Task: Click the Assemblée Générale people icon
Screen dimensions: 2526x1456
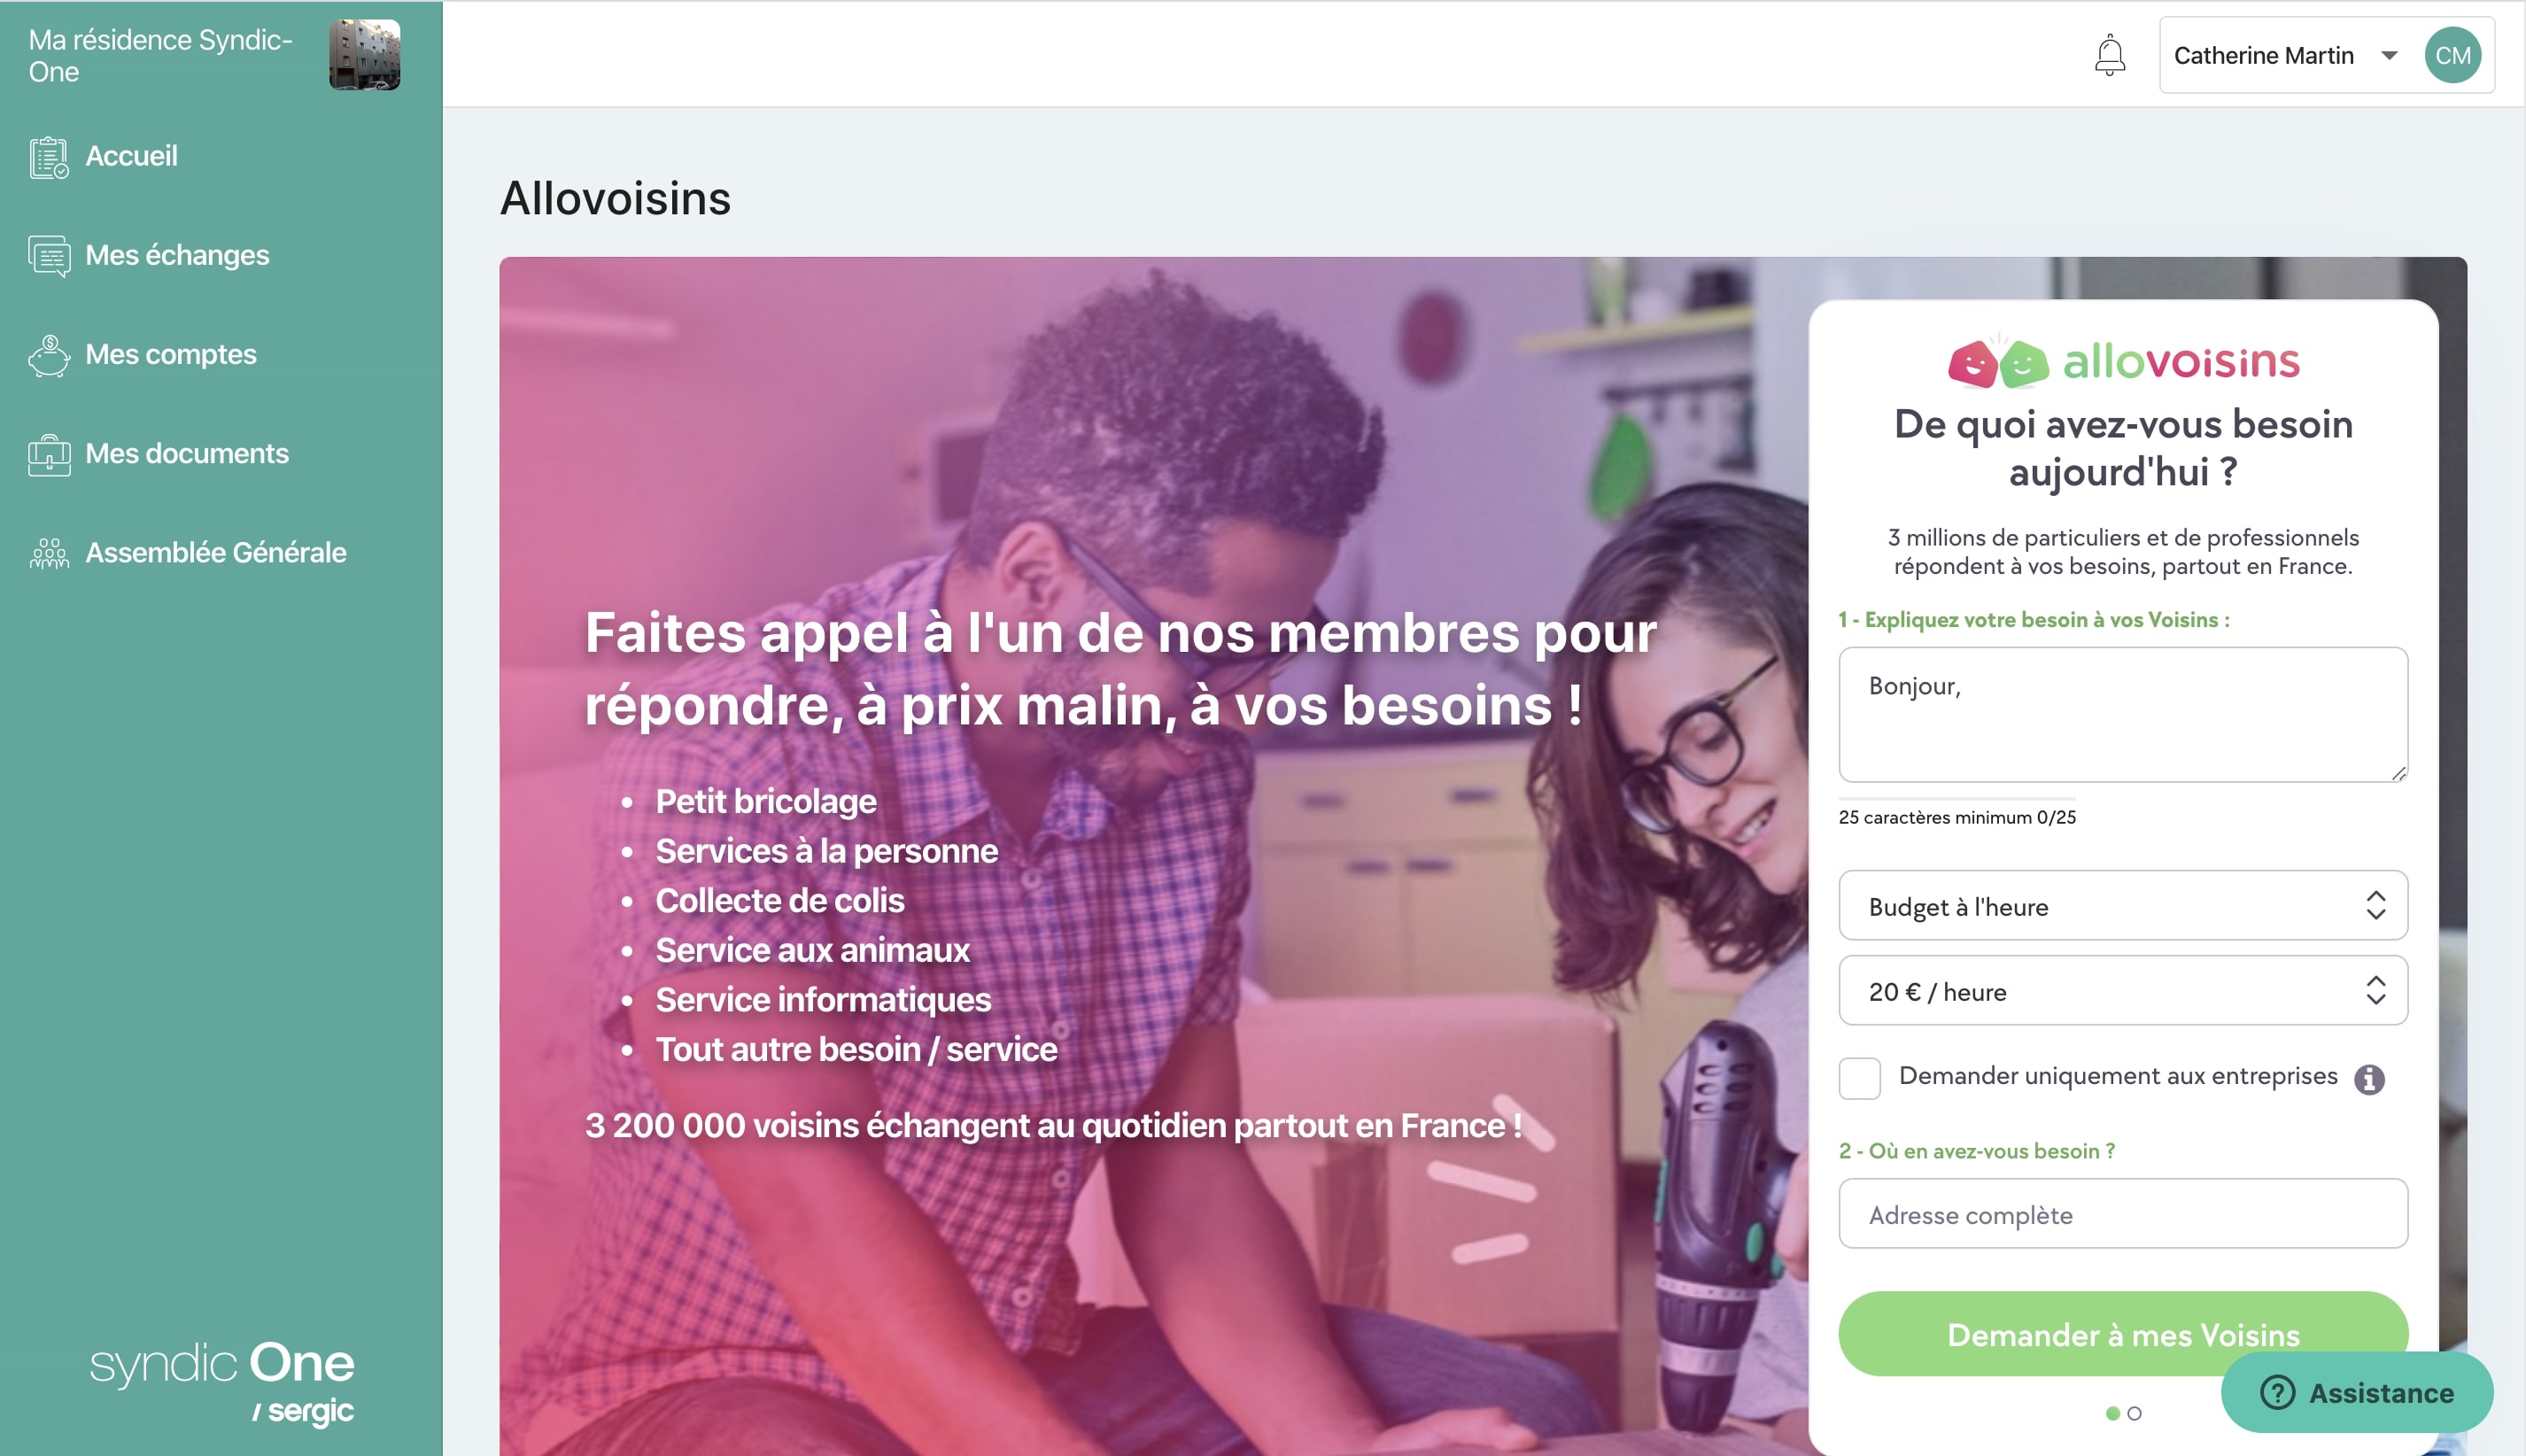Action: [49, 553]
